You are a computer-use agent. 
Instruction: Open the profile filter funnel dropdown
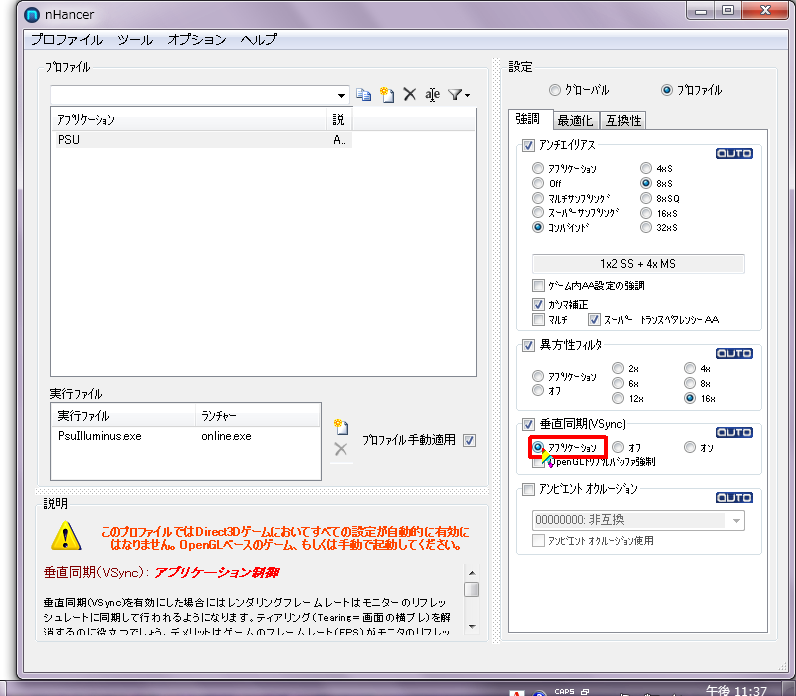pyautogui.click(x=459, y=94)
